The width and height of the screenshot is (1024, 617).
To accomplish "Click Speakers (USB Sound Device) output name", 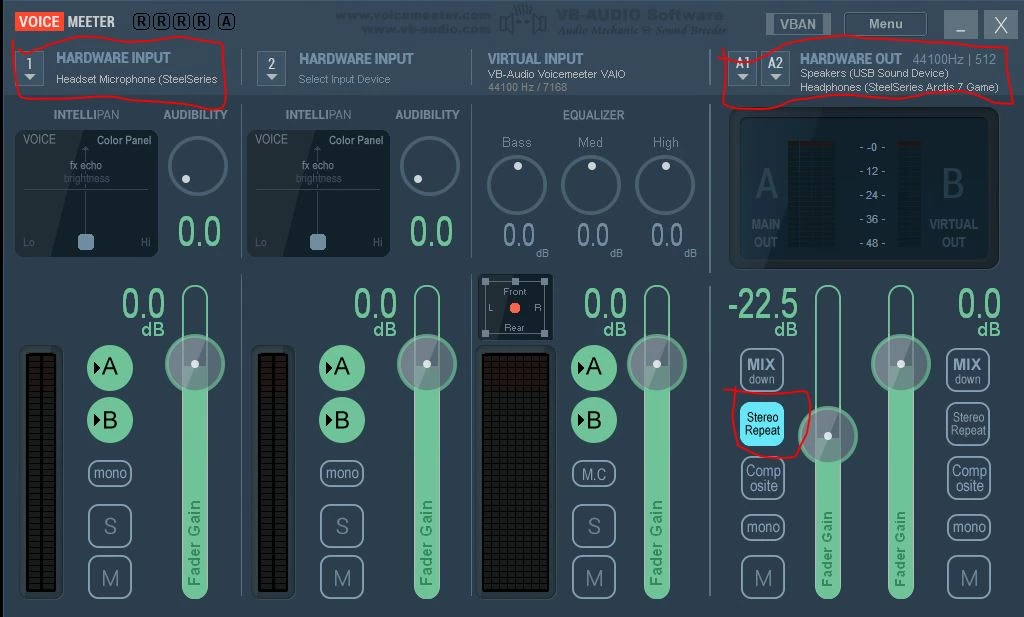I will click(x=874, y=73).
